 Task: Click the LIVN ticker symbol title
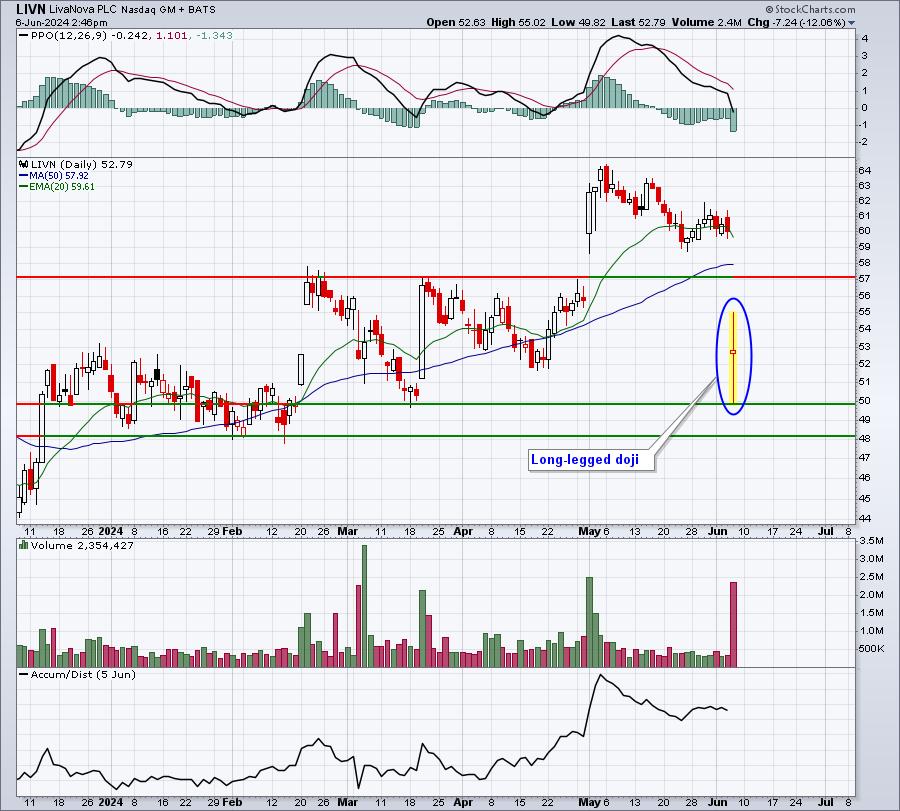(31, 9)
